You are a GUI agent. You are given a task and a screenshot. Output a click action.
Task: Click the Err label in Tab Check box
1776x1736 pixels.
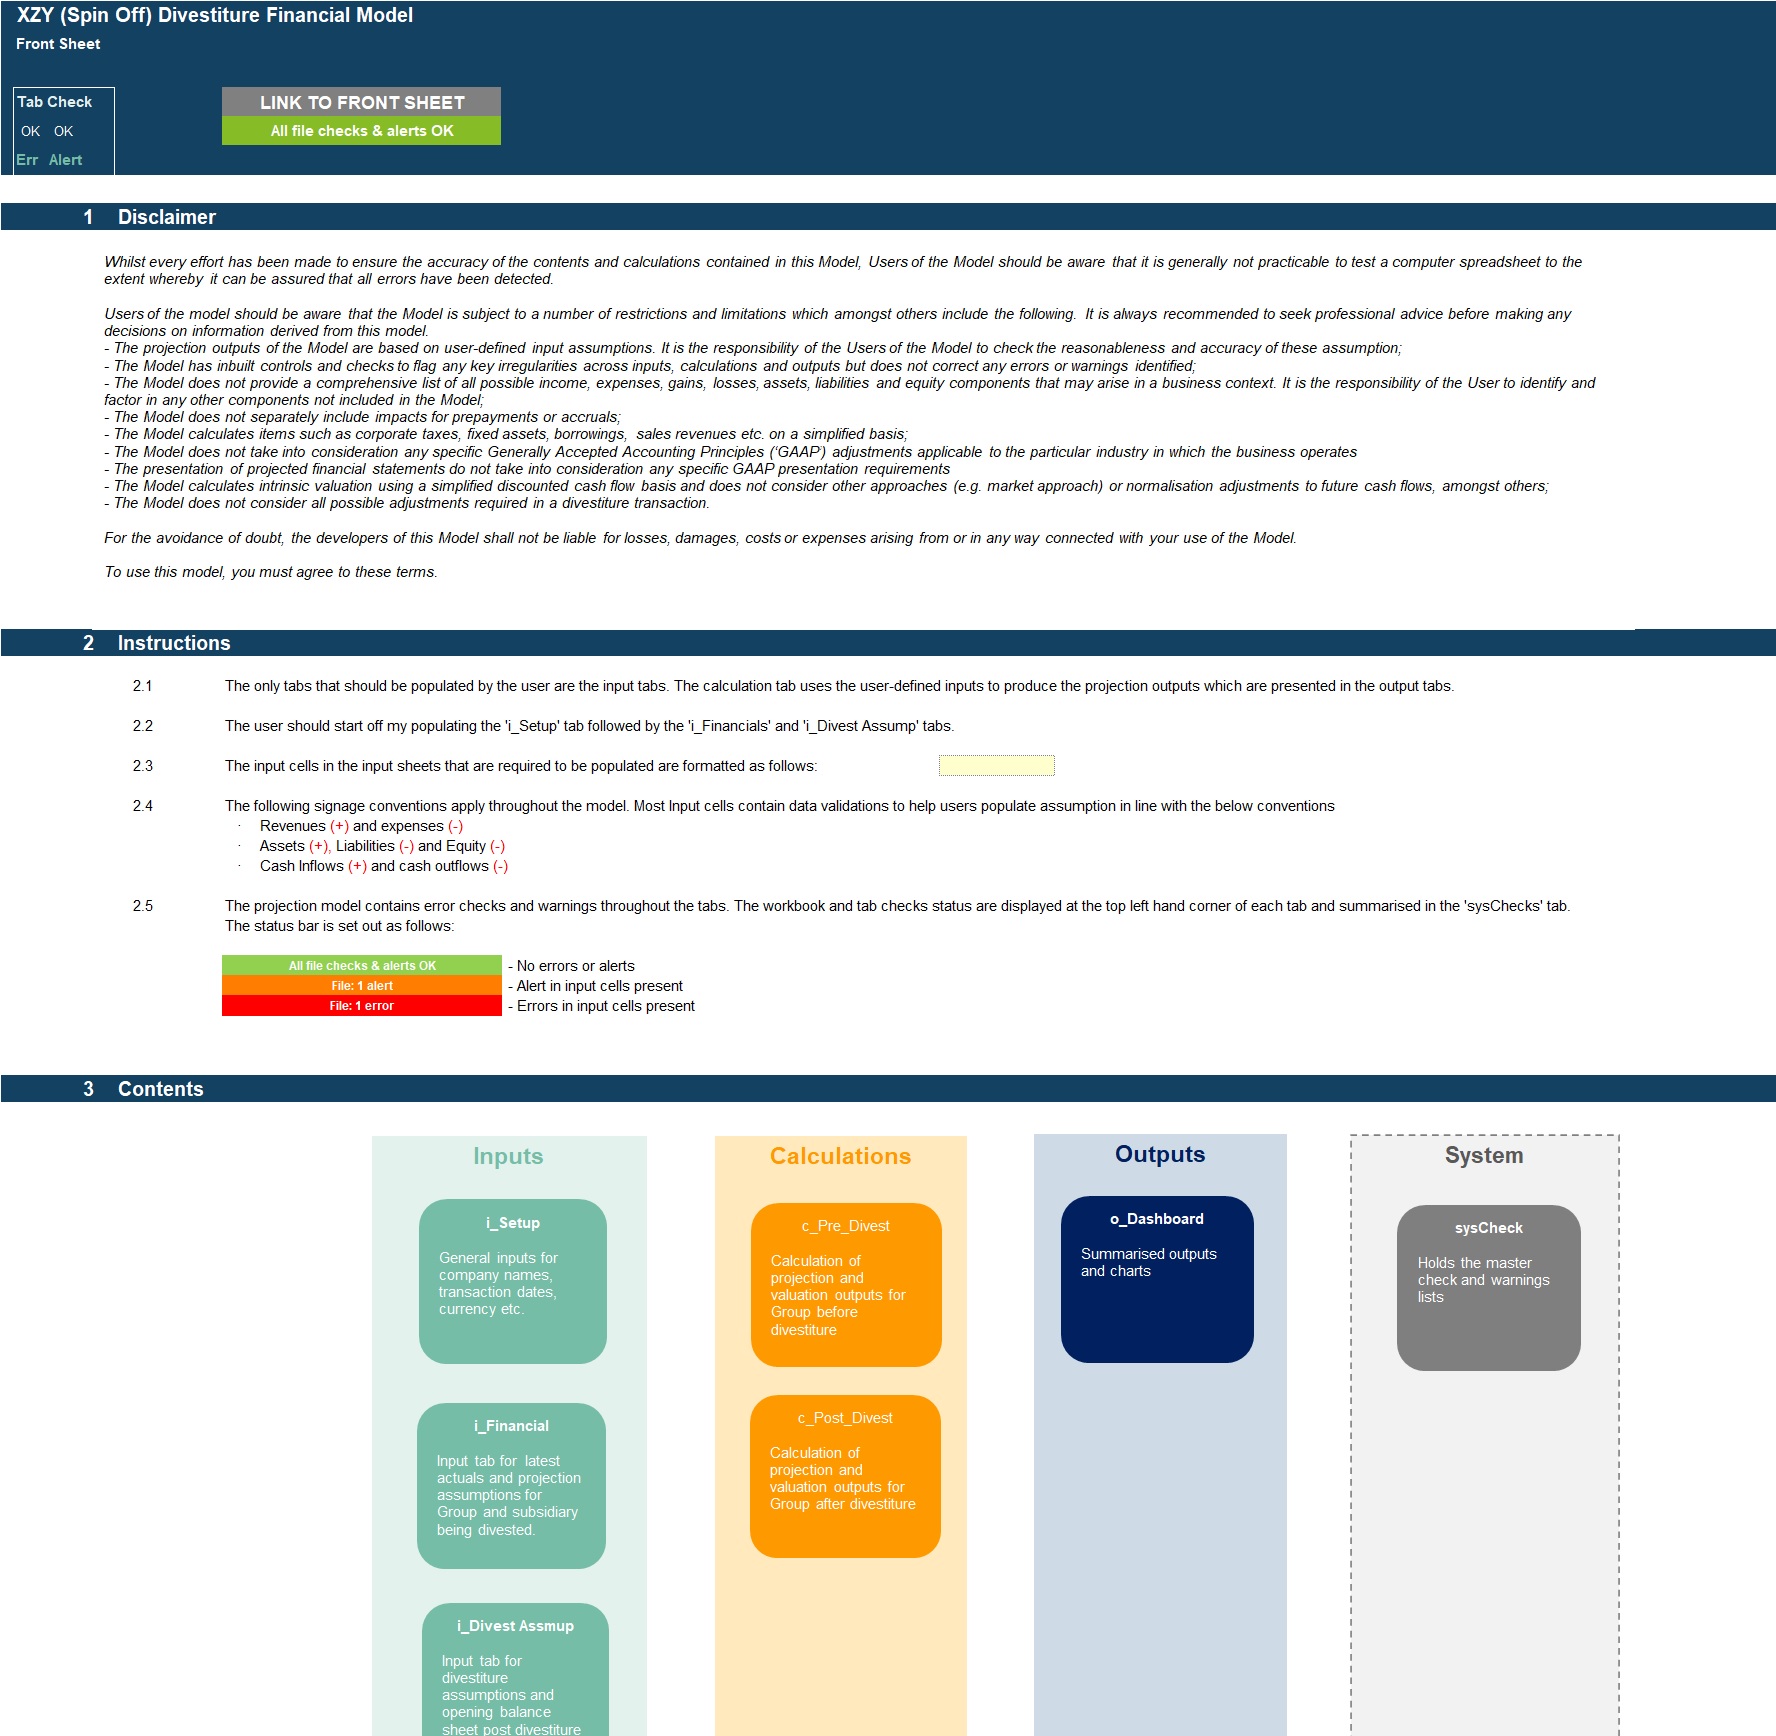coord(27,160)
